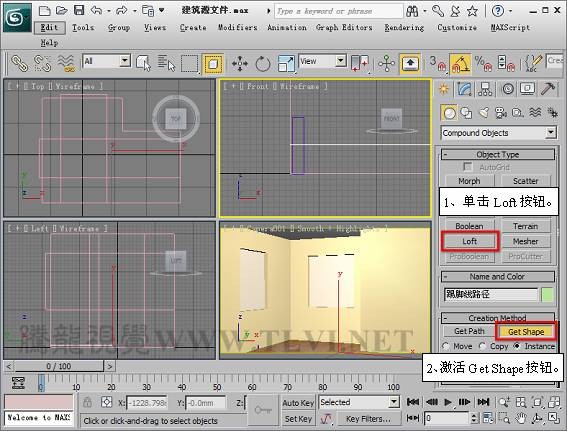
Task: Select the Geometry category icon
Action: tap(449, 113)
